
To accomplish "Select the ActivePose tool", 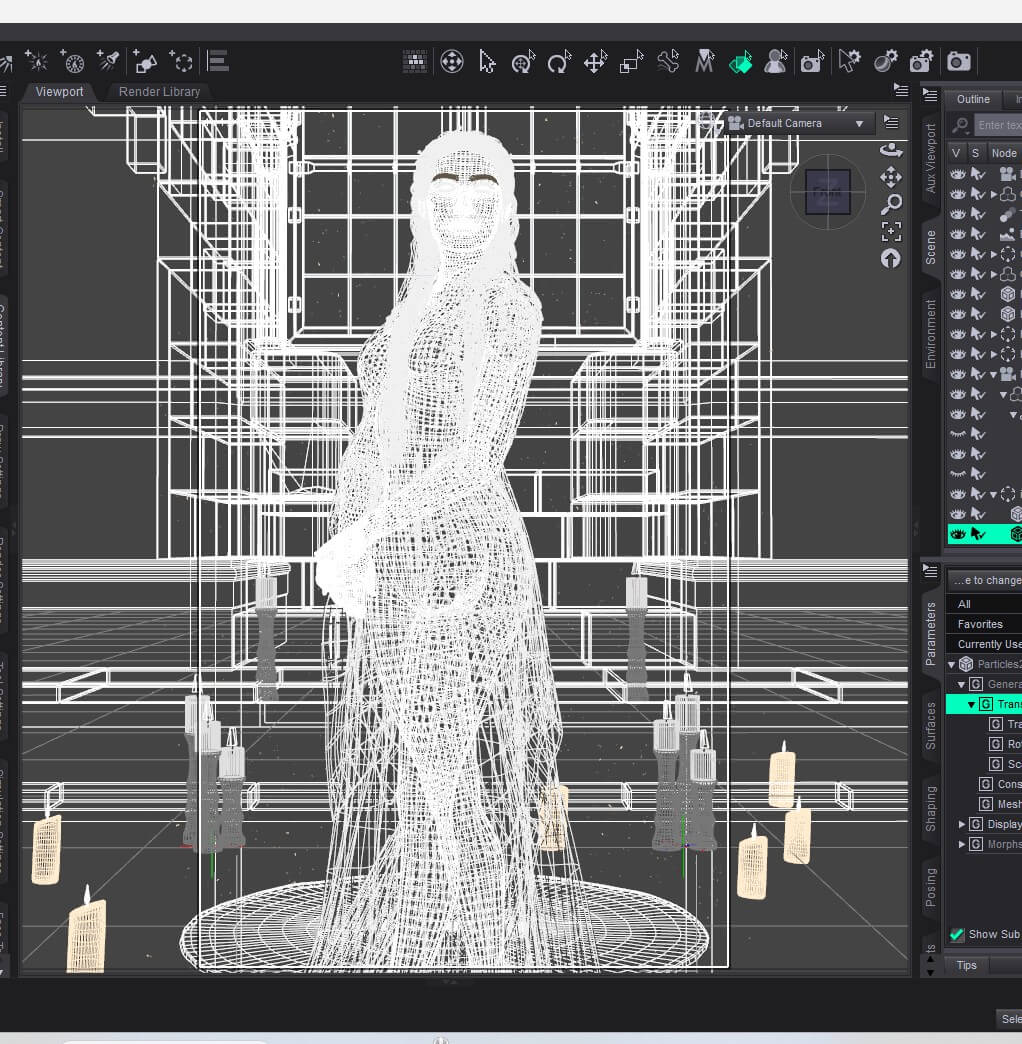I will [x=523, y=62].
